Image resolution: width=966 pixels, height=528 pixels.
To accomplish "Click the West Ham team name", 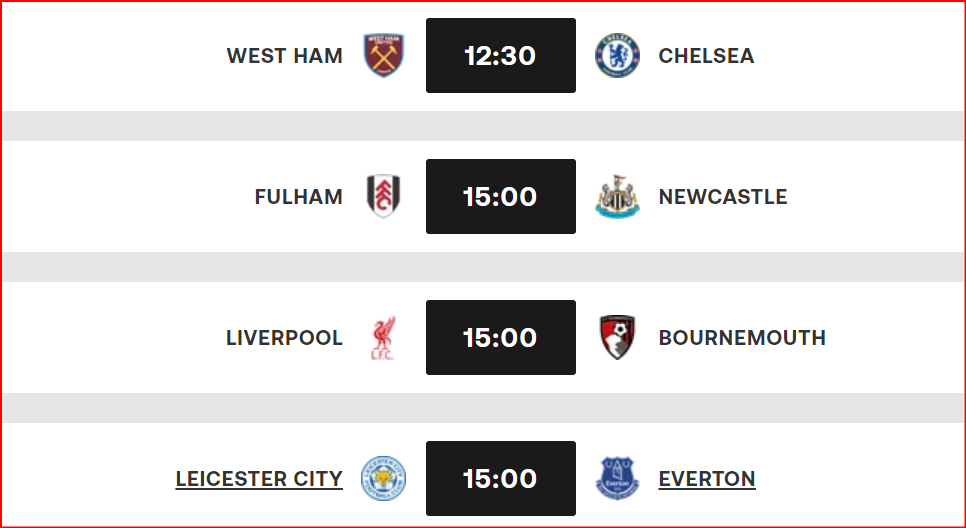I will (x=285, y=56).
